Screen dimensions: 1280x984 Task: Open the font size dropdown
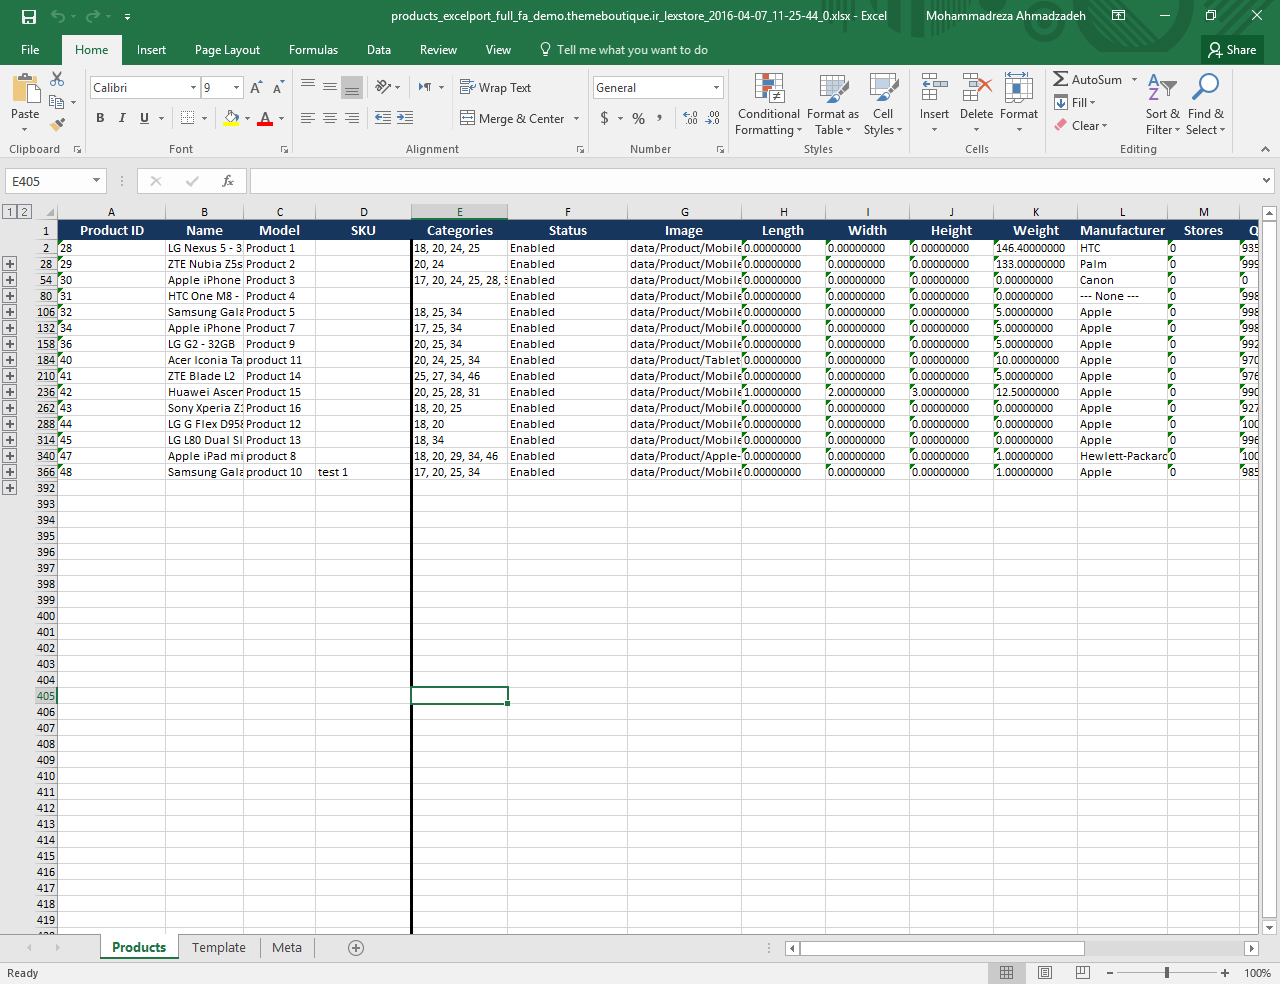pos(236,88)
